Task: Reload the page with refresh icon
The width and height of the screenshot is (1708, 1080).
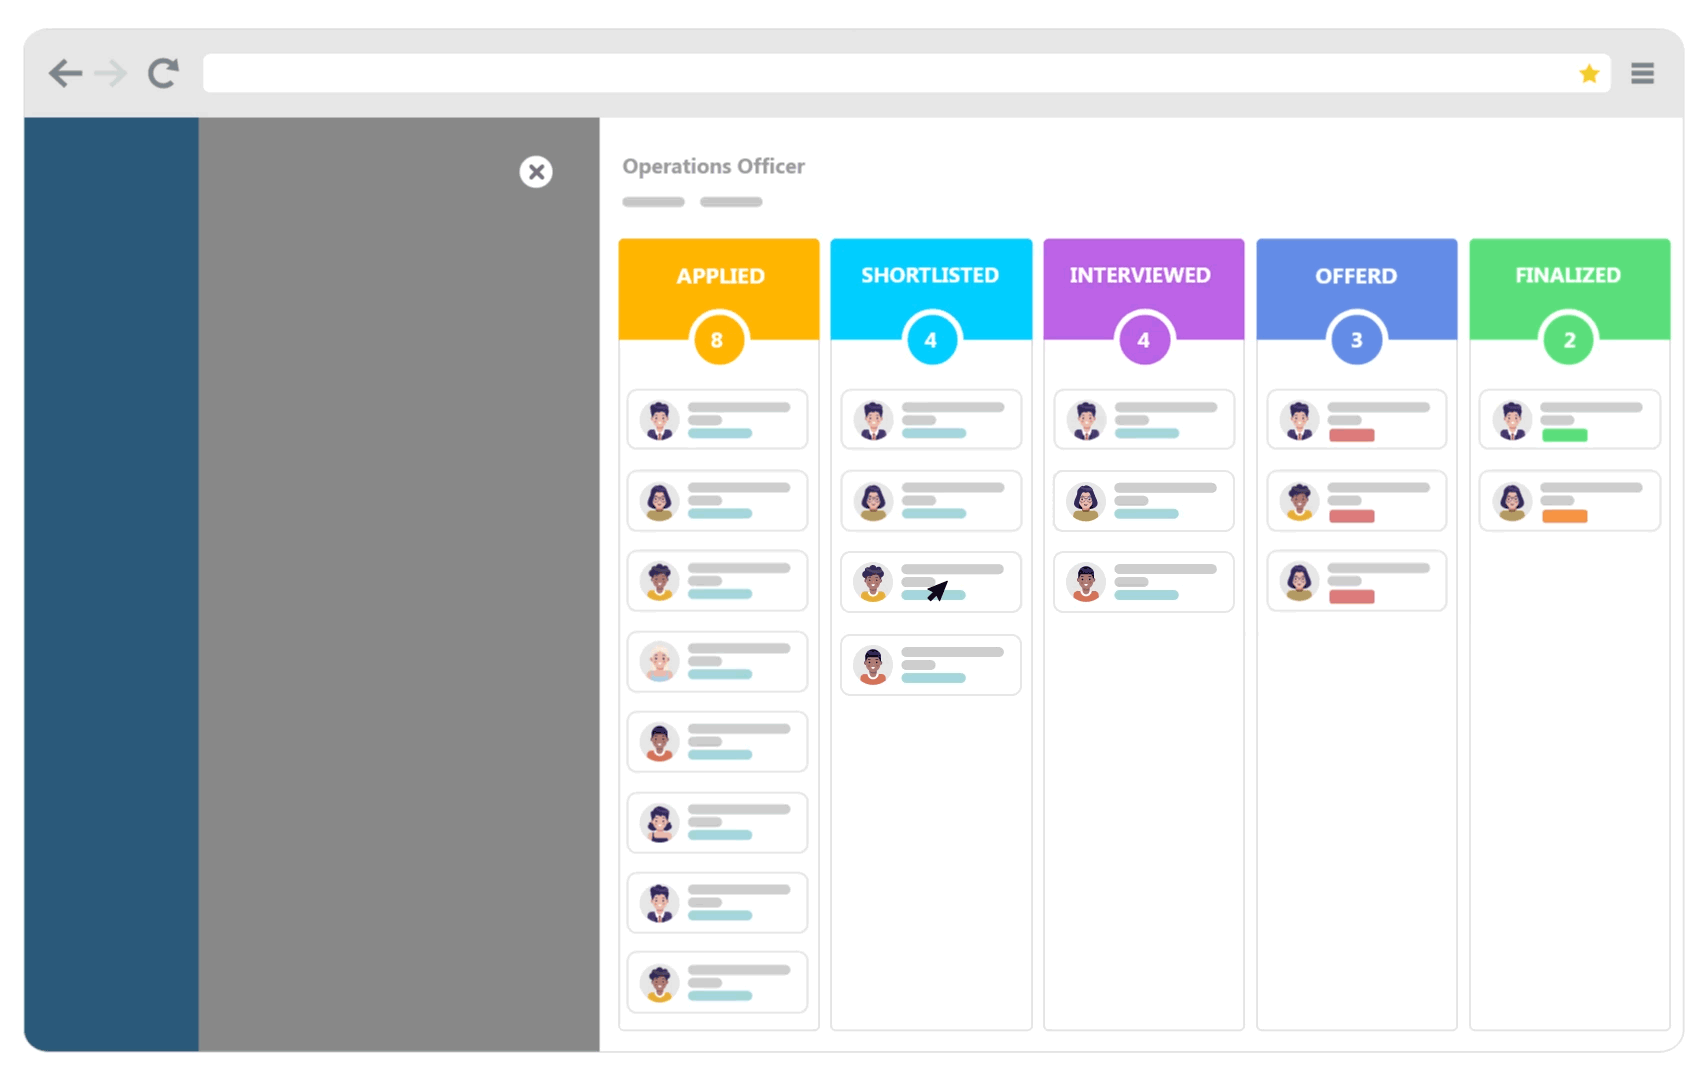Action: pyautogui.click(x=163, y=73)
